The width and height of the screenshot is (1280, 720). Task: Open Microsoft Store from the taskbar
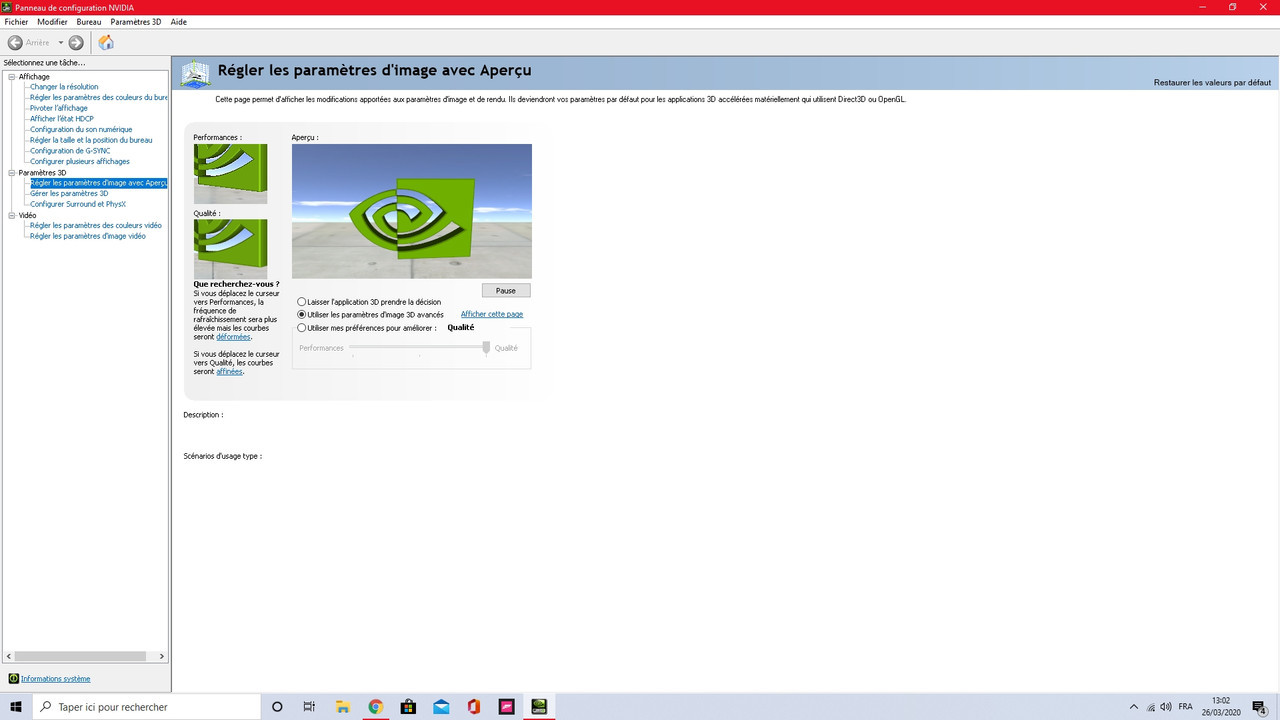point(408,707)
